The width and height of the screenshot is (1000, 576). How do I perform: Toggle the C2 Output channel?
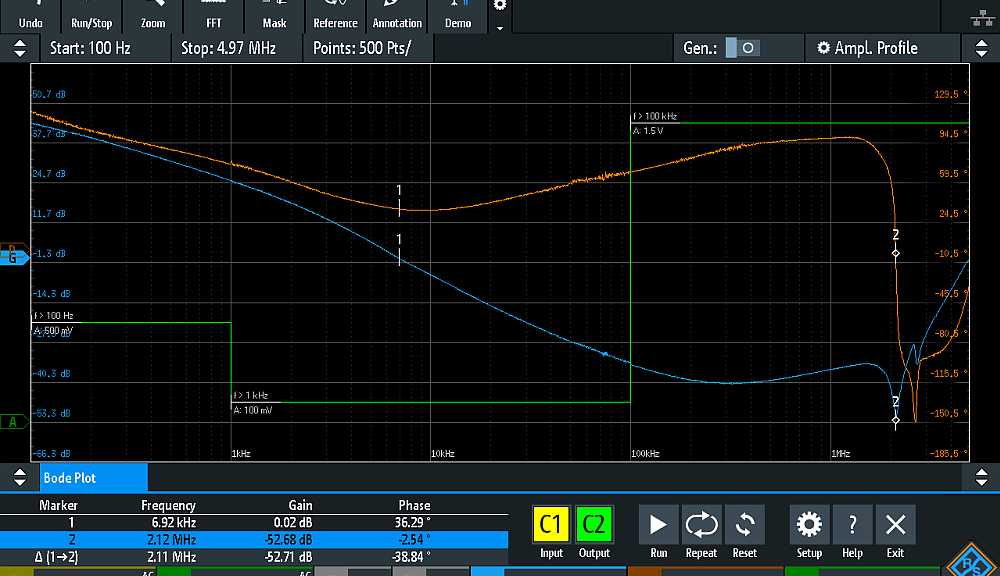594,532
